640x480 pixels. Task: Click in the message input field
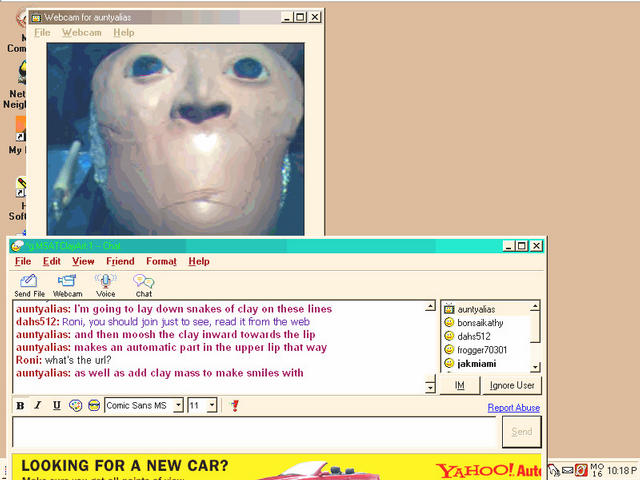pyautogui.click(x=255, y=432)
